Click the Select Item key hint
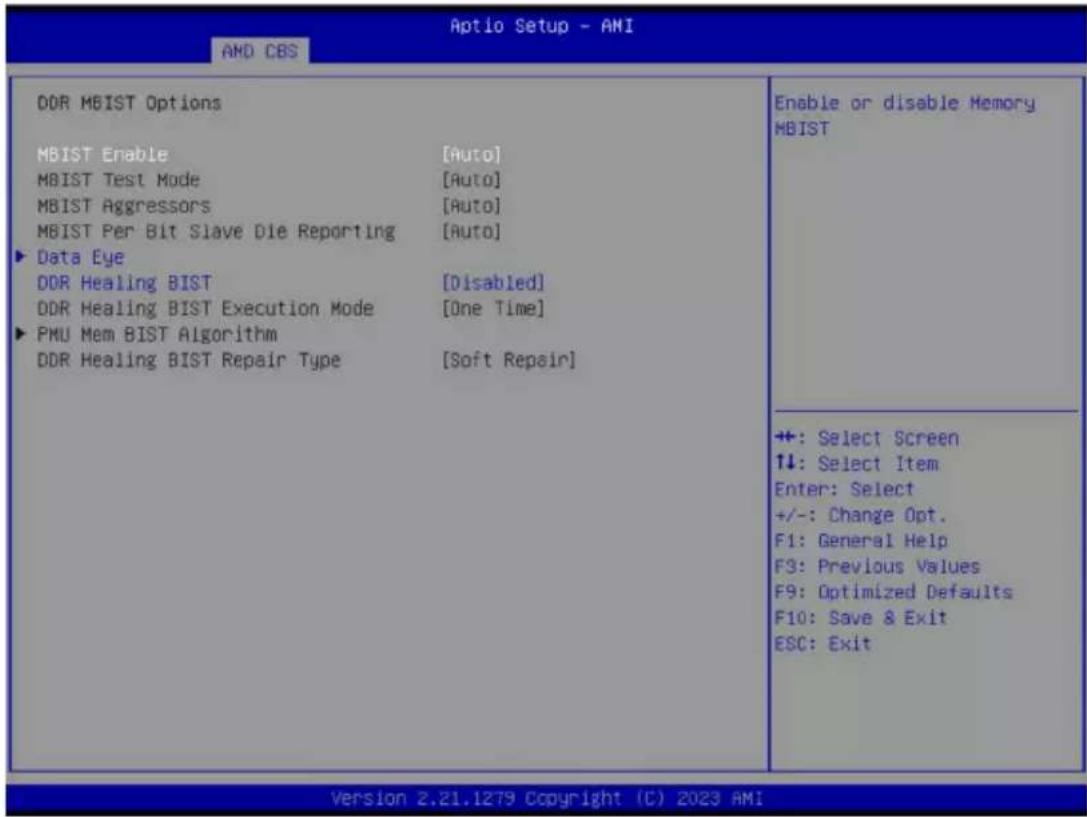This screenshot has width=1087, height=817. (x=857, y=464)
